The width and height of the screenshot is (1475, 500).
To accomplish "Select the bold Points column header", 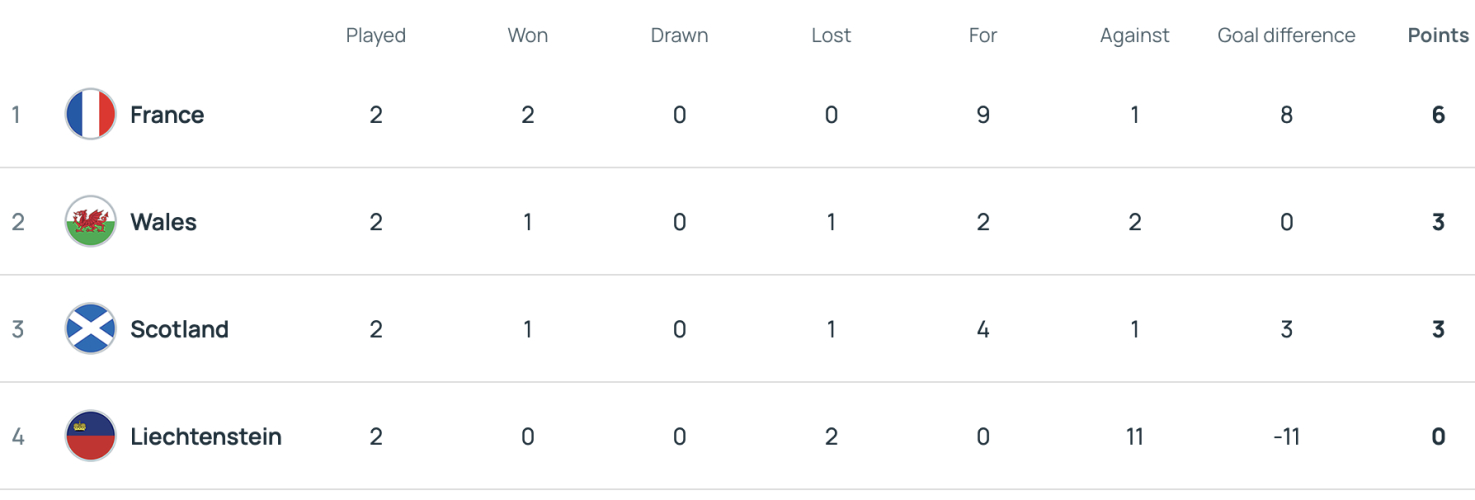I will click(1438, 35).
